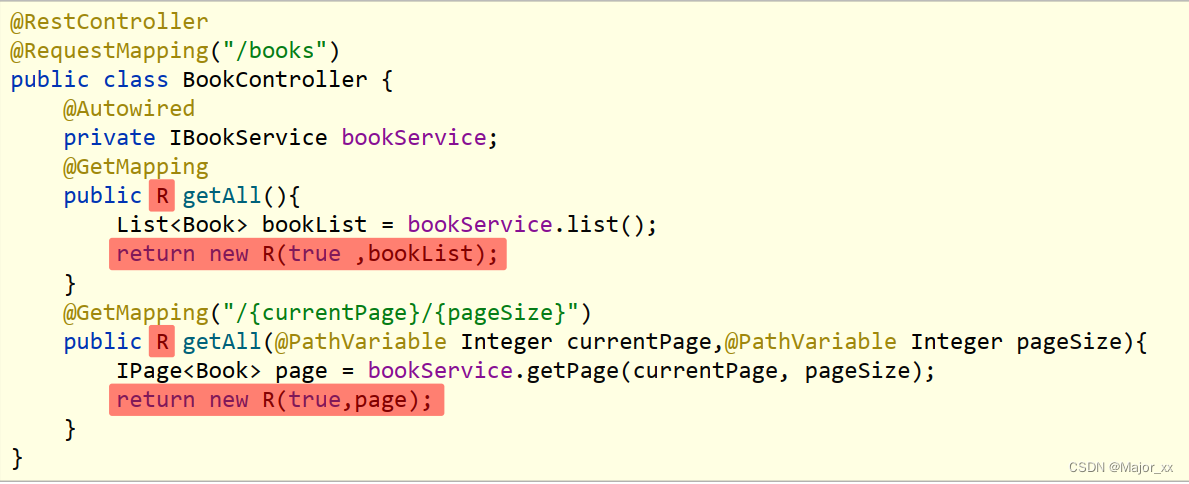Image resolution: width=1189 pixels, height=484 pixels.
Task: Click the page variable in the IPage declaration
Action: (300, 371)
